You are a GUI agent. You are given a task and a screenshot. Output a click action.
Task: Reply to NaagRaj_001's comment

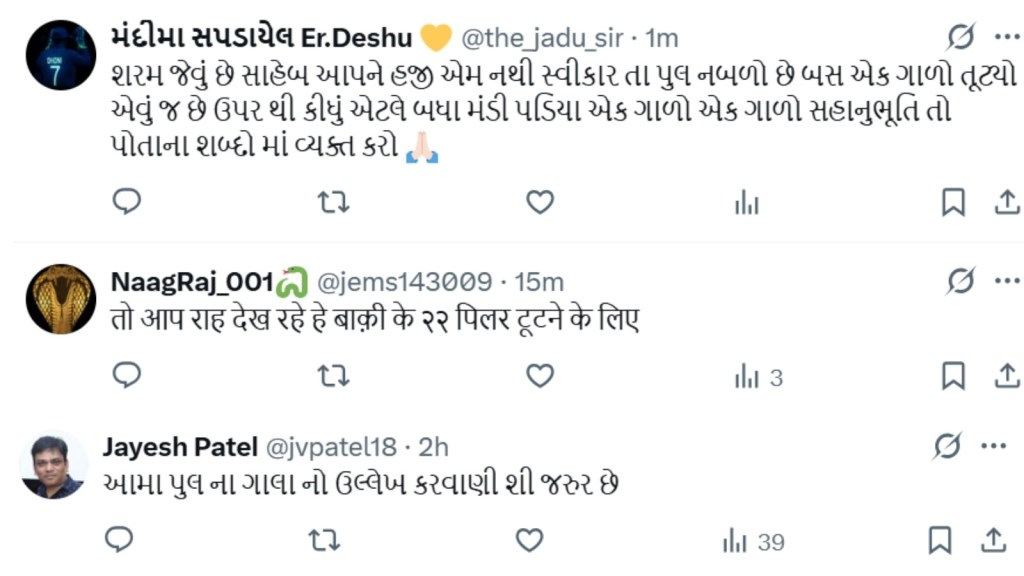(126, 377)
